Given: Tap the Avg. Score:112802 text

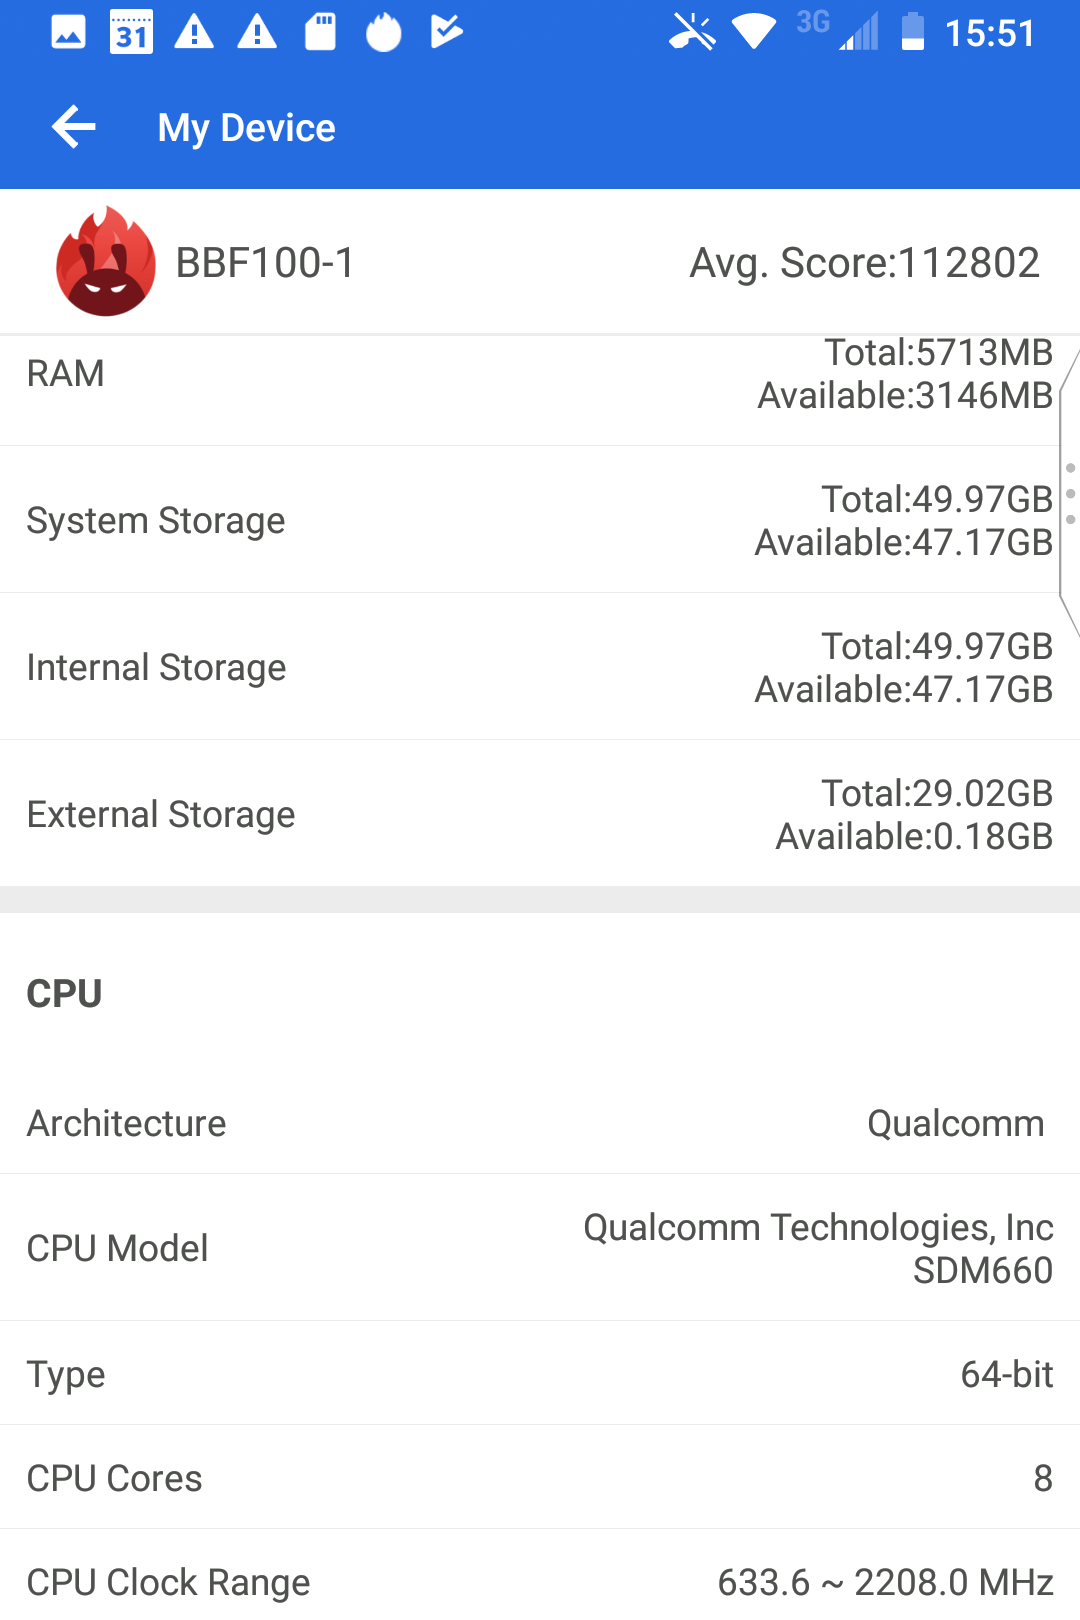Looking at the screenshot, I should pos(864,263).
